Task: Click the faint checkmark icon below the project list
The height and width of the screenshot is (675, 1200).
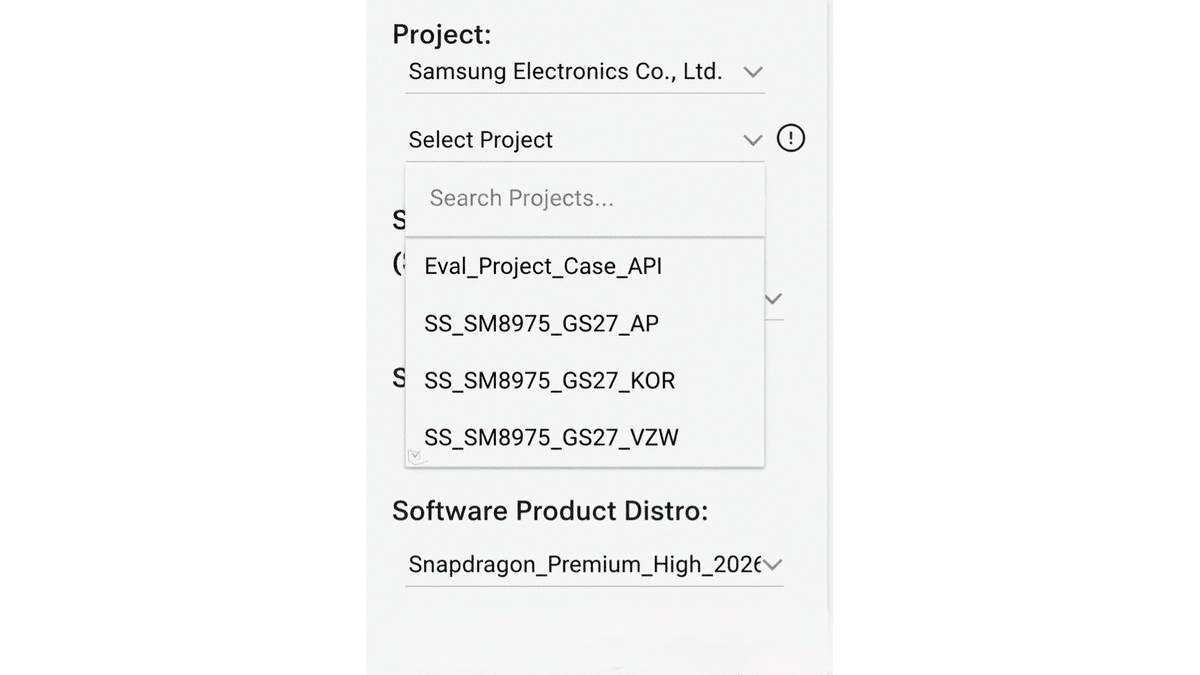Action: (x=417, y=457)
